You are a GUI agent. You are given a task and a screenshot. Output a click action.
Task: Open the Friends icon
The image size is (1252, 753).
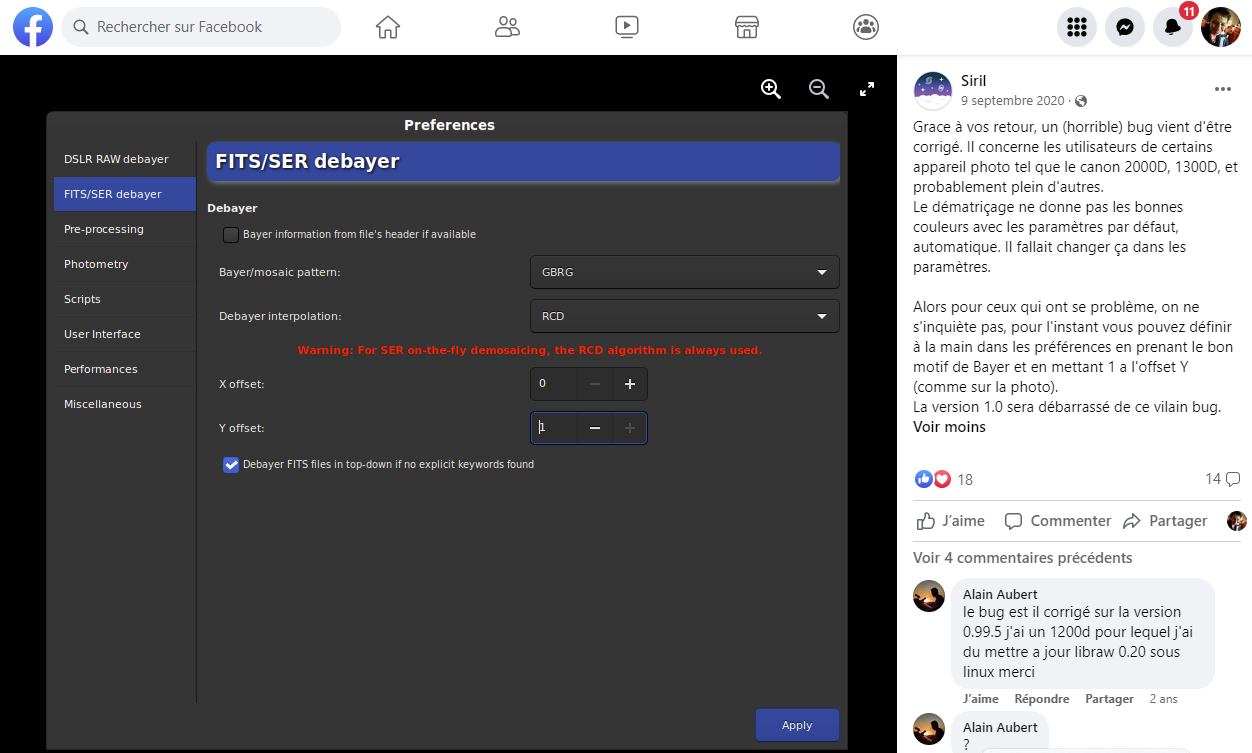(507, 27)
